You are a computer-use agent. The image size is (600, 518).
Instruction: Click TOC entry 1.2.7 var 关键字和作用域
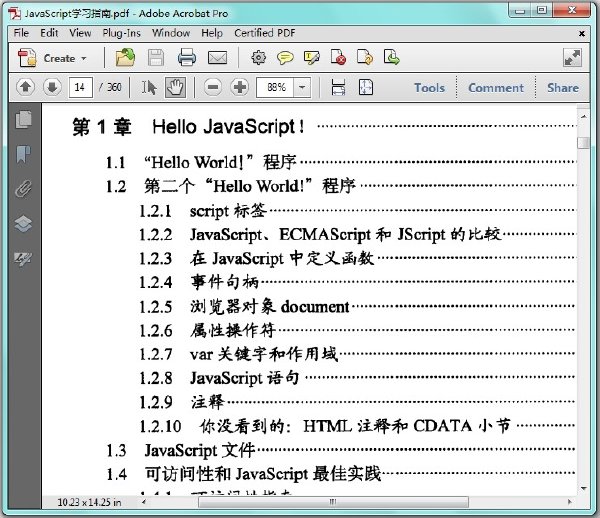click(x=238, y=354)
